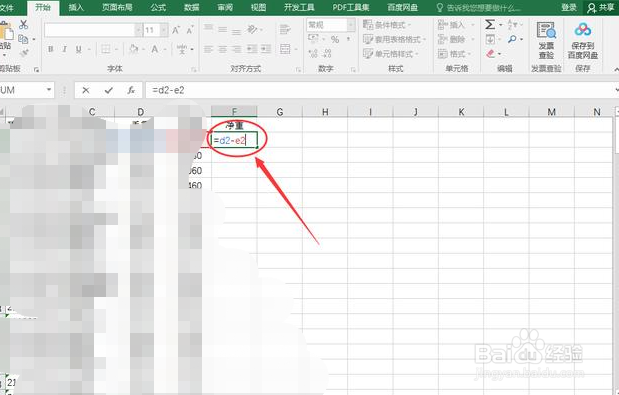Click the increase decimal icon
The height and width of the screenshot is (395, 619).
(x=313, y=53)
